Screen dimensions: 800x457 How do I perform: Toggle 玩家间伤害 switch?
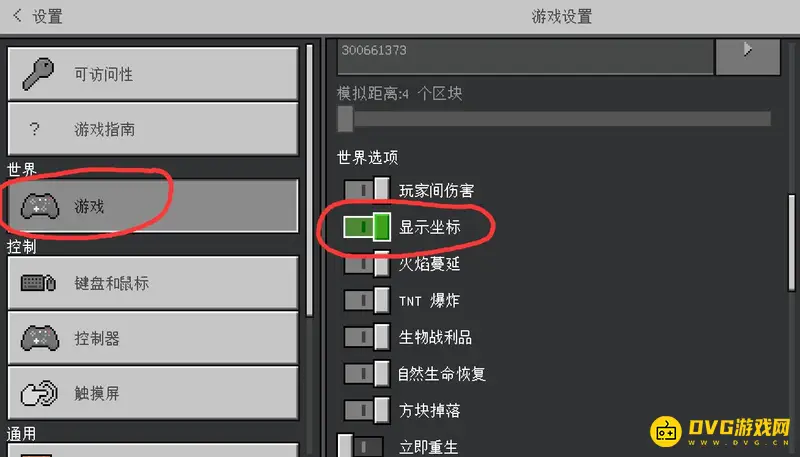point(367,190)
